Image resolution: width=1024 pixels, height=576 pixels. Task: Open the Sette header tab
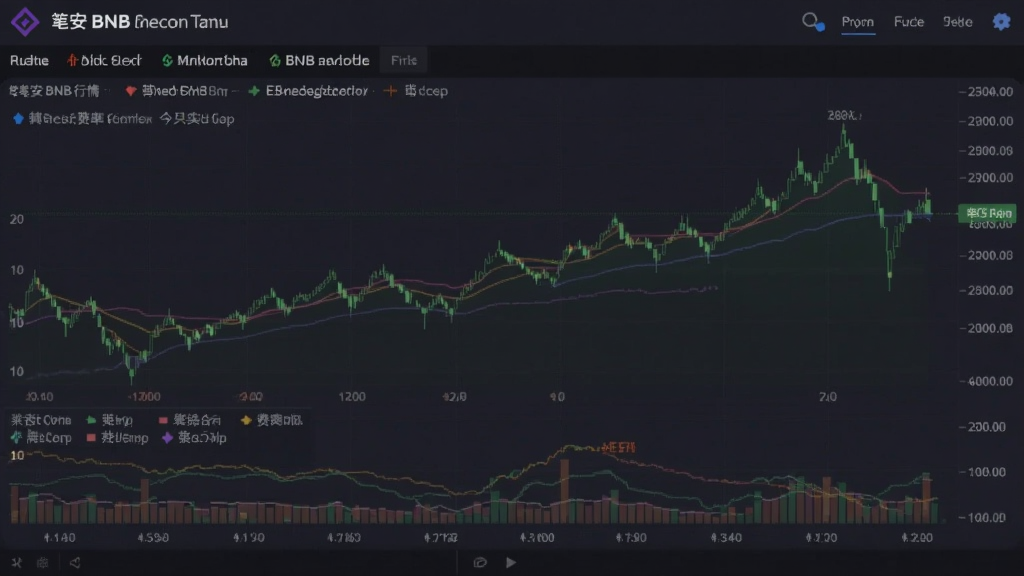pyautogui.click(x=957, y=22)
